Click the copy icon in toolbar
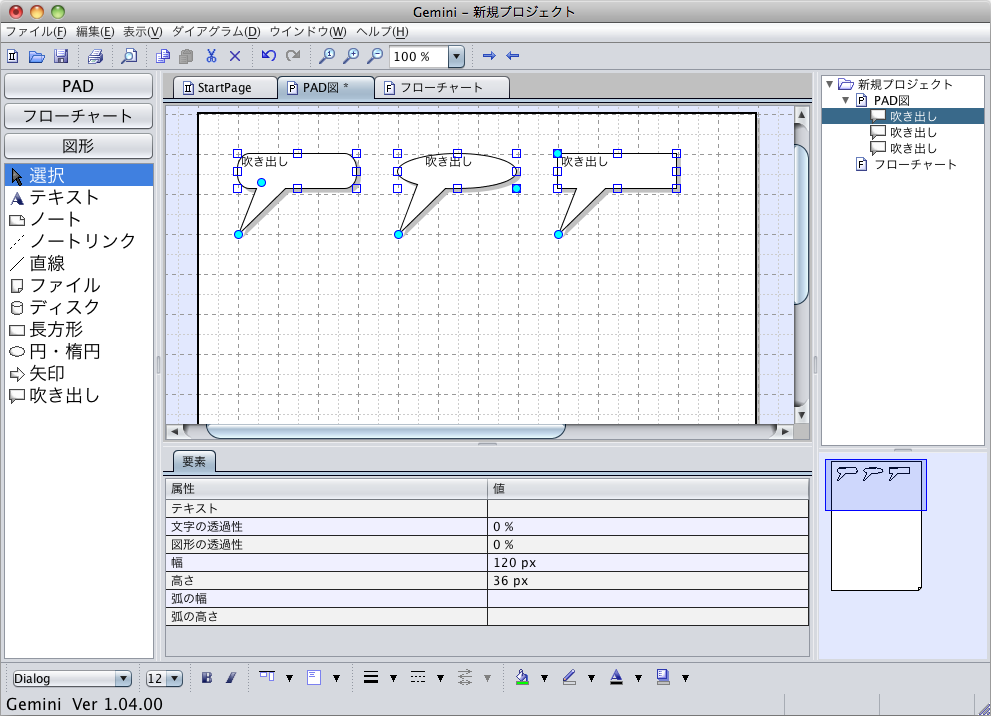This screenshot has width=991, height=716. pos(162,56)
